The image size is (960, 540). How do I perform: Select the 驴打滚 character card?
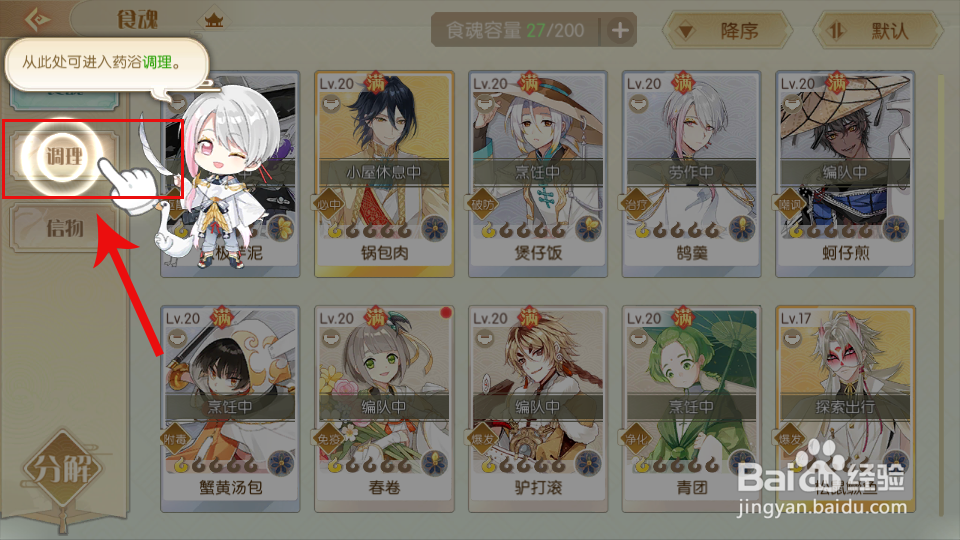pyautogui.click(x=538, y=409)
